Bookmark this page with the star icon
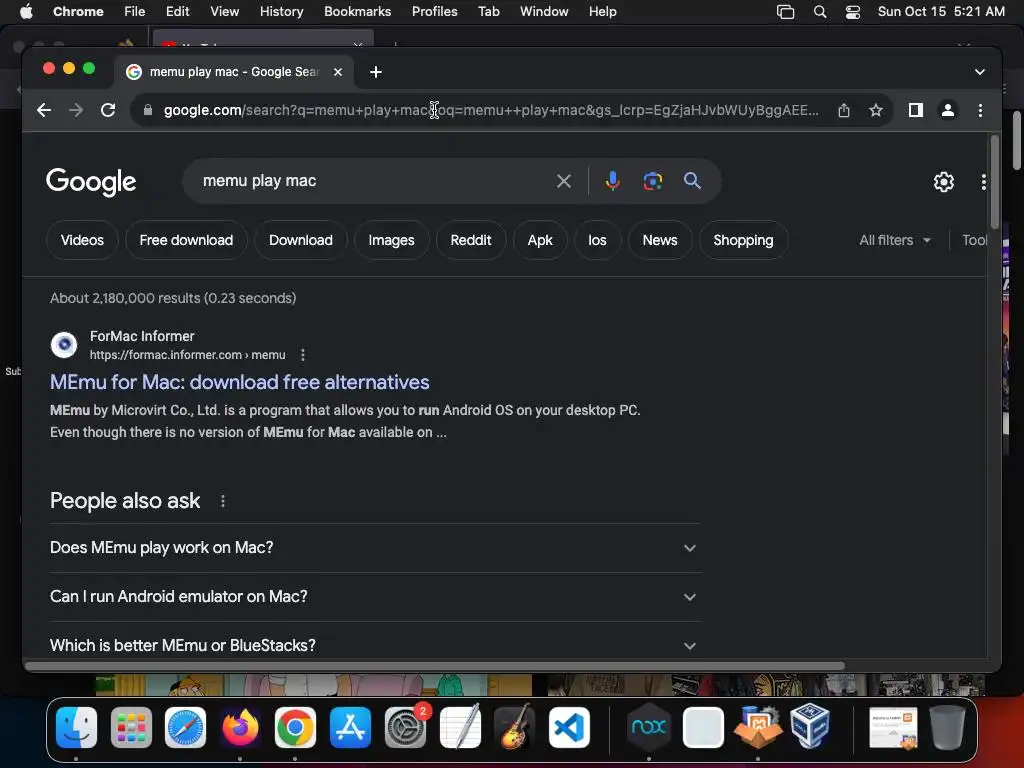The width and height of the screenshot is (1024, 768). click(x=876, y=110)
